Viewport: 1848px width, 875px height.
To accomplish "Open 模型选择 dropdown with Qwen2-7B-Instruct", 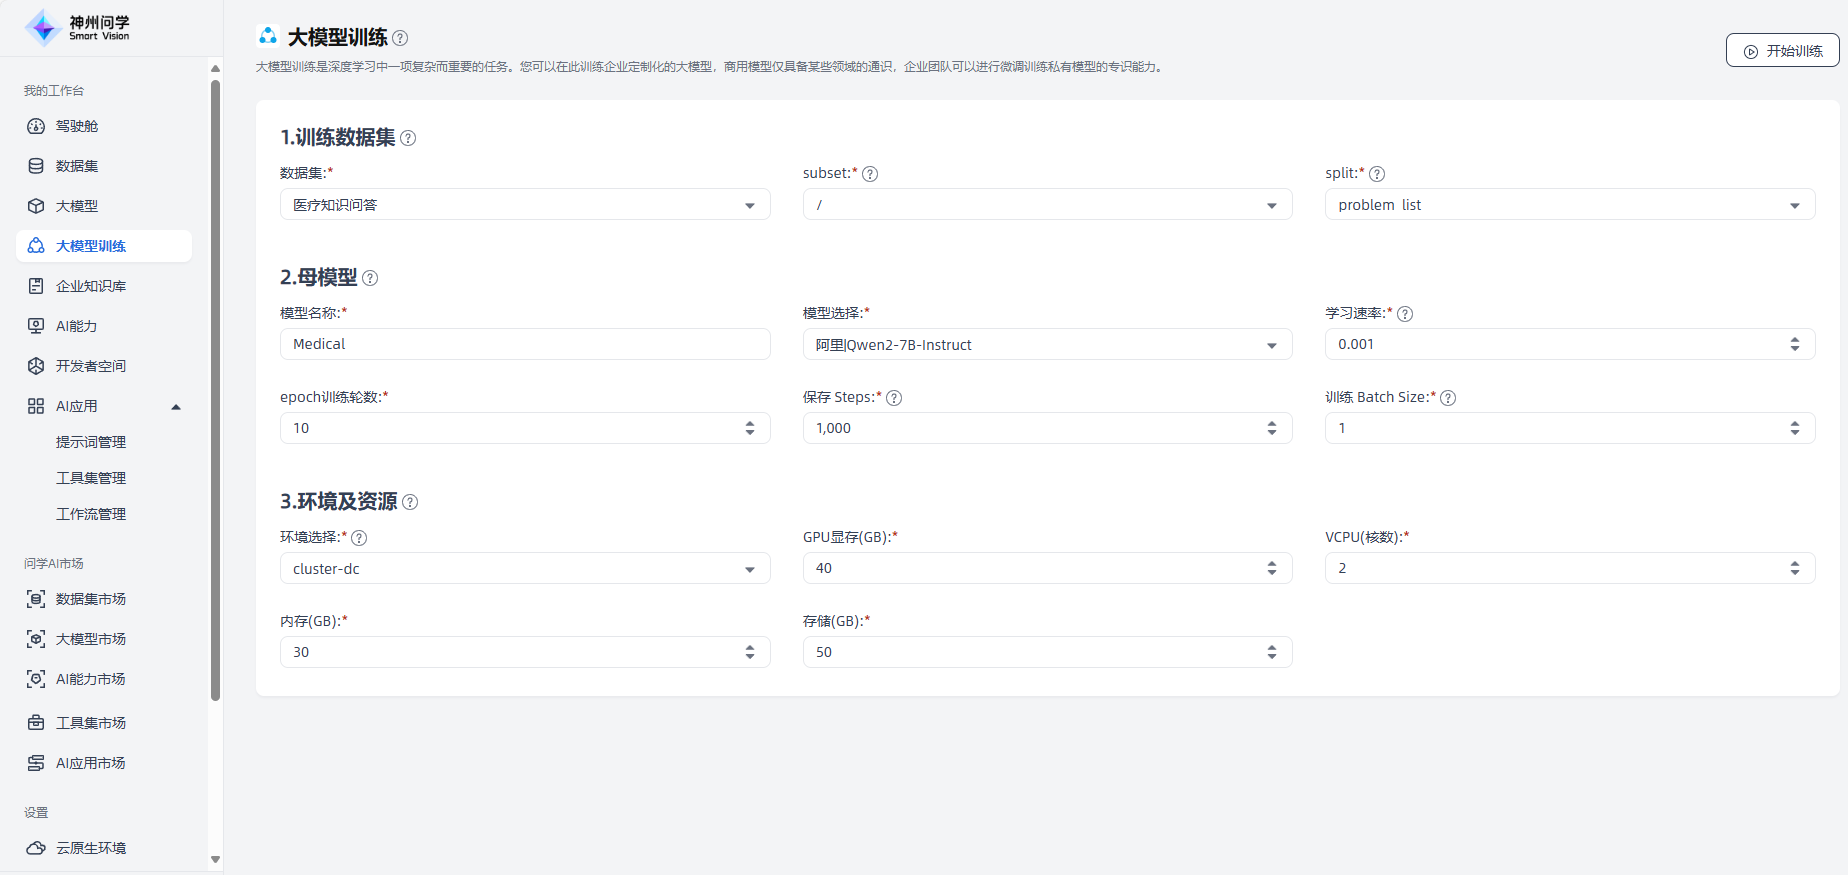I will 1047,345.
